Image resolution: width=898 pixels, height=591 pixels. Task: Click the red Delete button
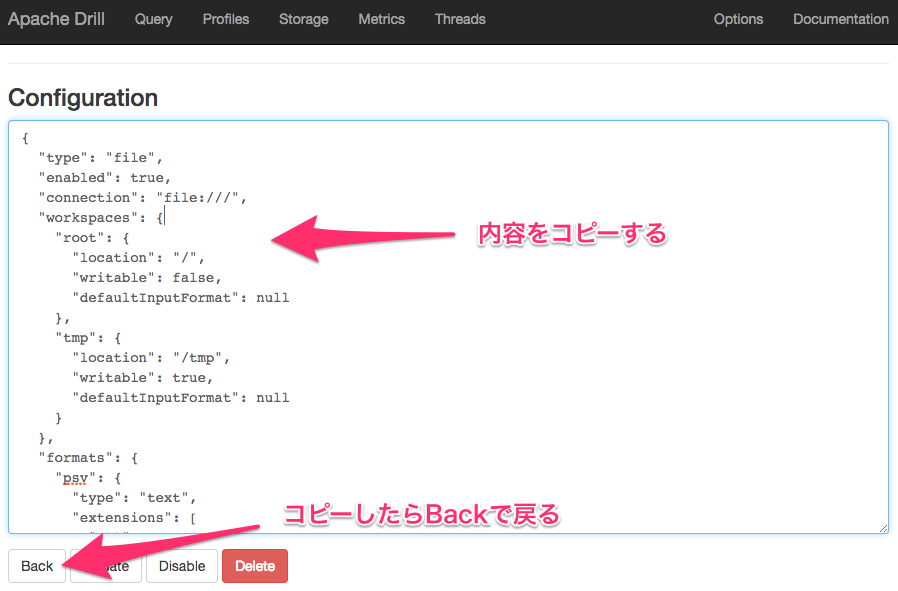(x=255, y=566)
